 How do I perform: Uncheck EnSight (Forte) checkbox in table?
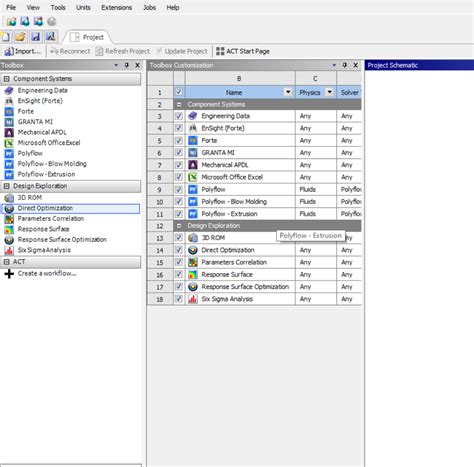point(179,128)
